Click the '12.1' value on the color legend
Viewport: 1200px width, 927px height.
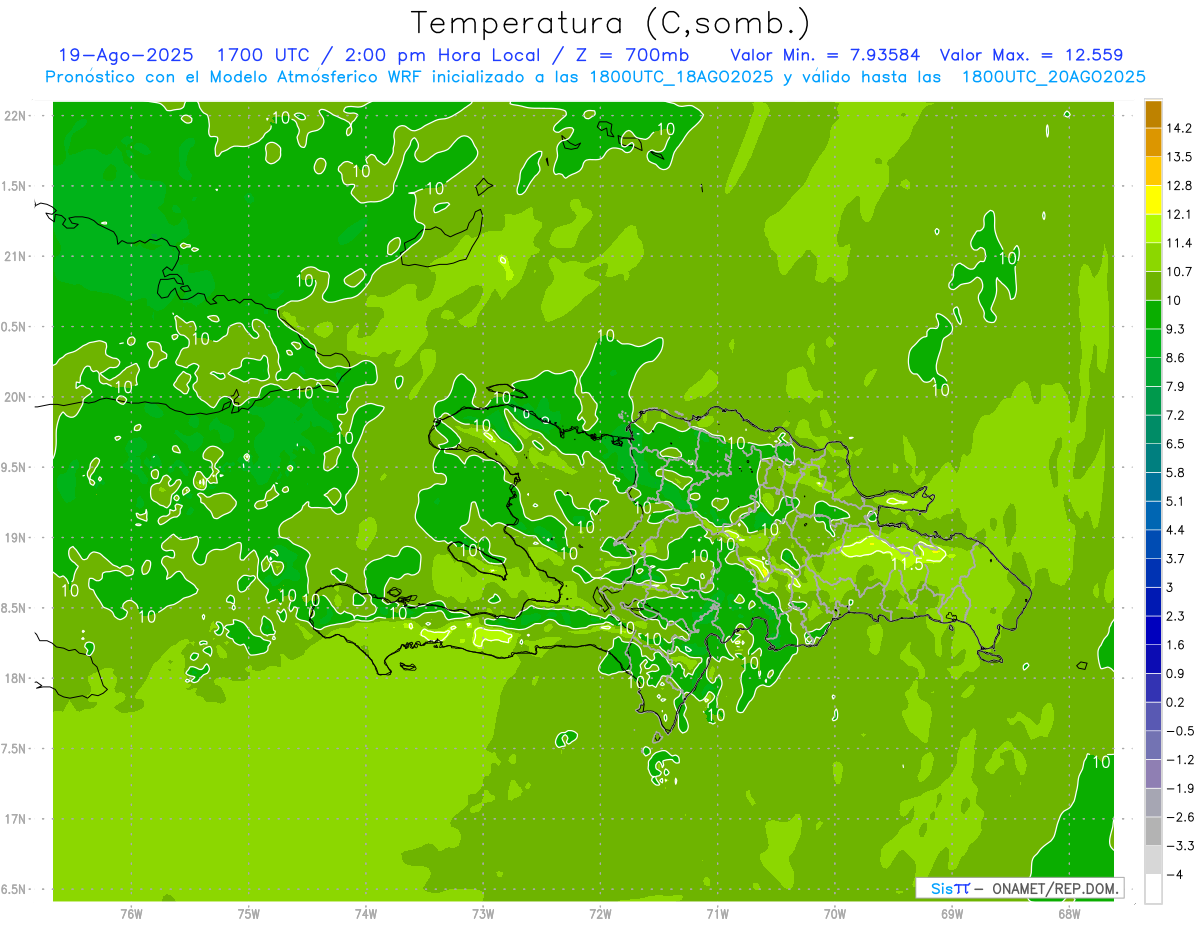coord(1180,214)
